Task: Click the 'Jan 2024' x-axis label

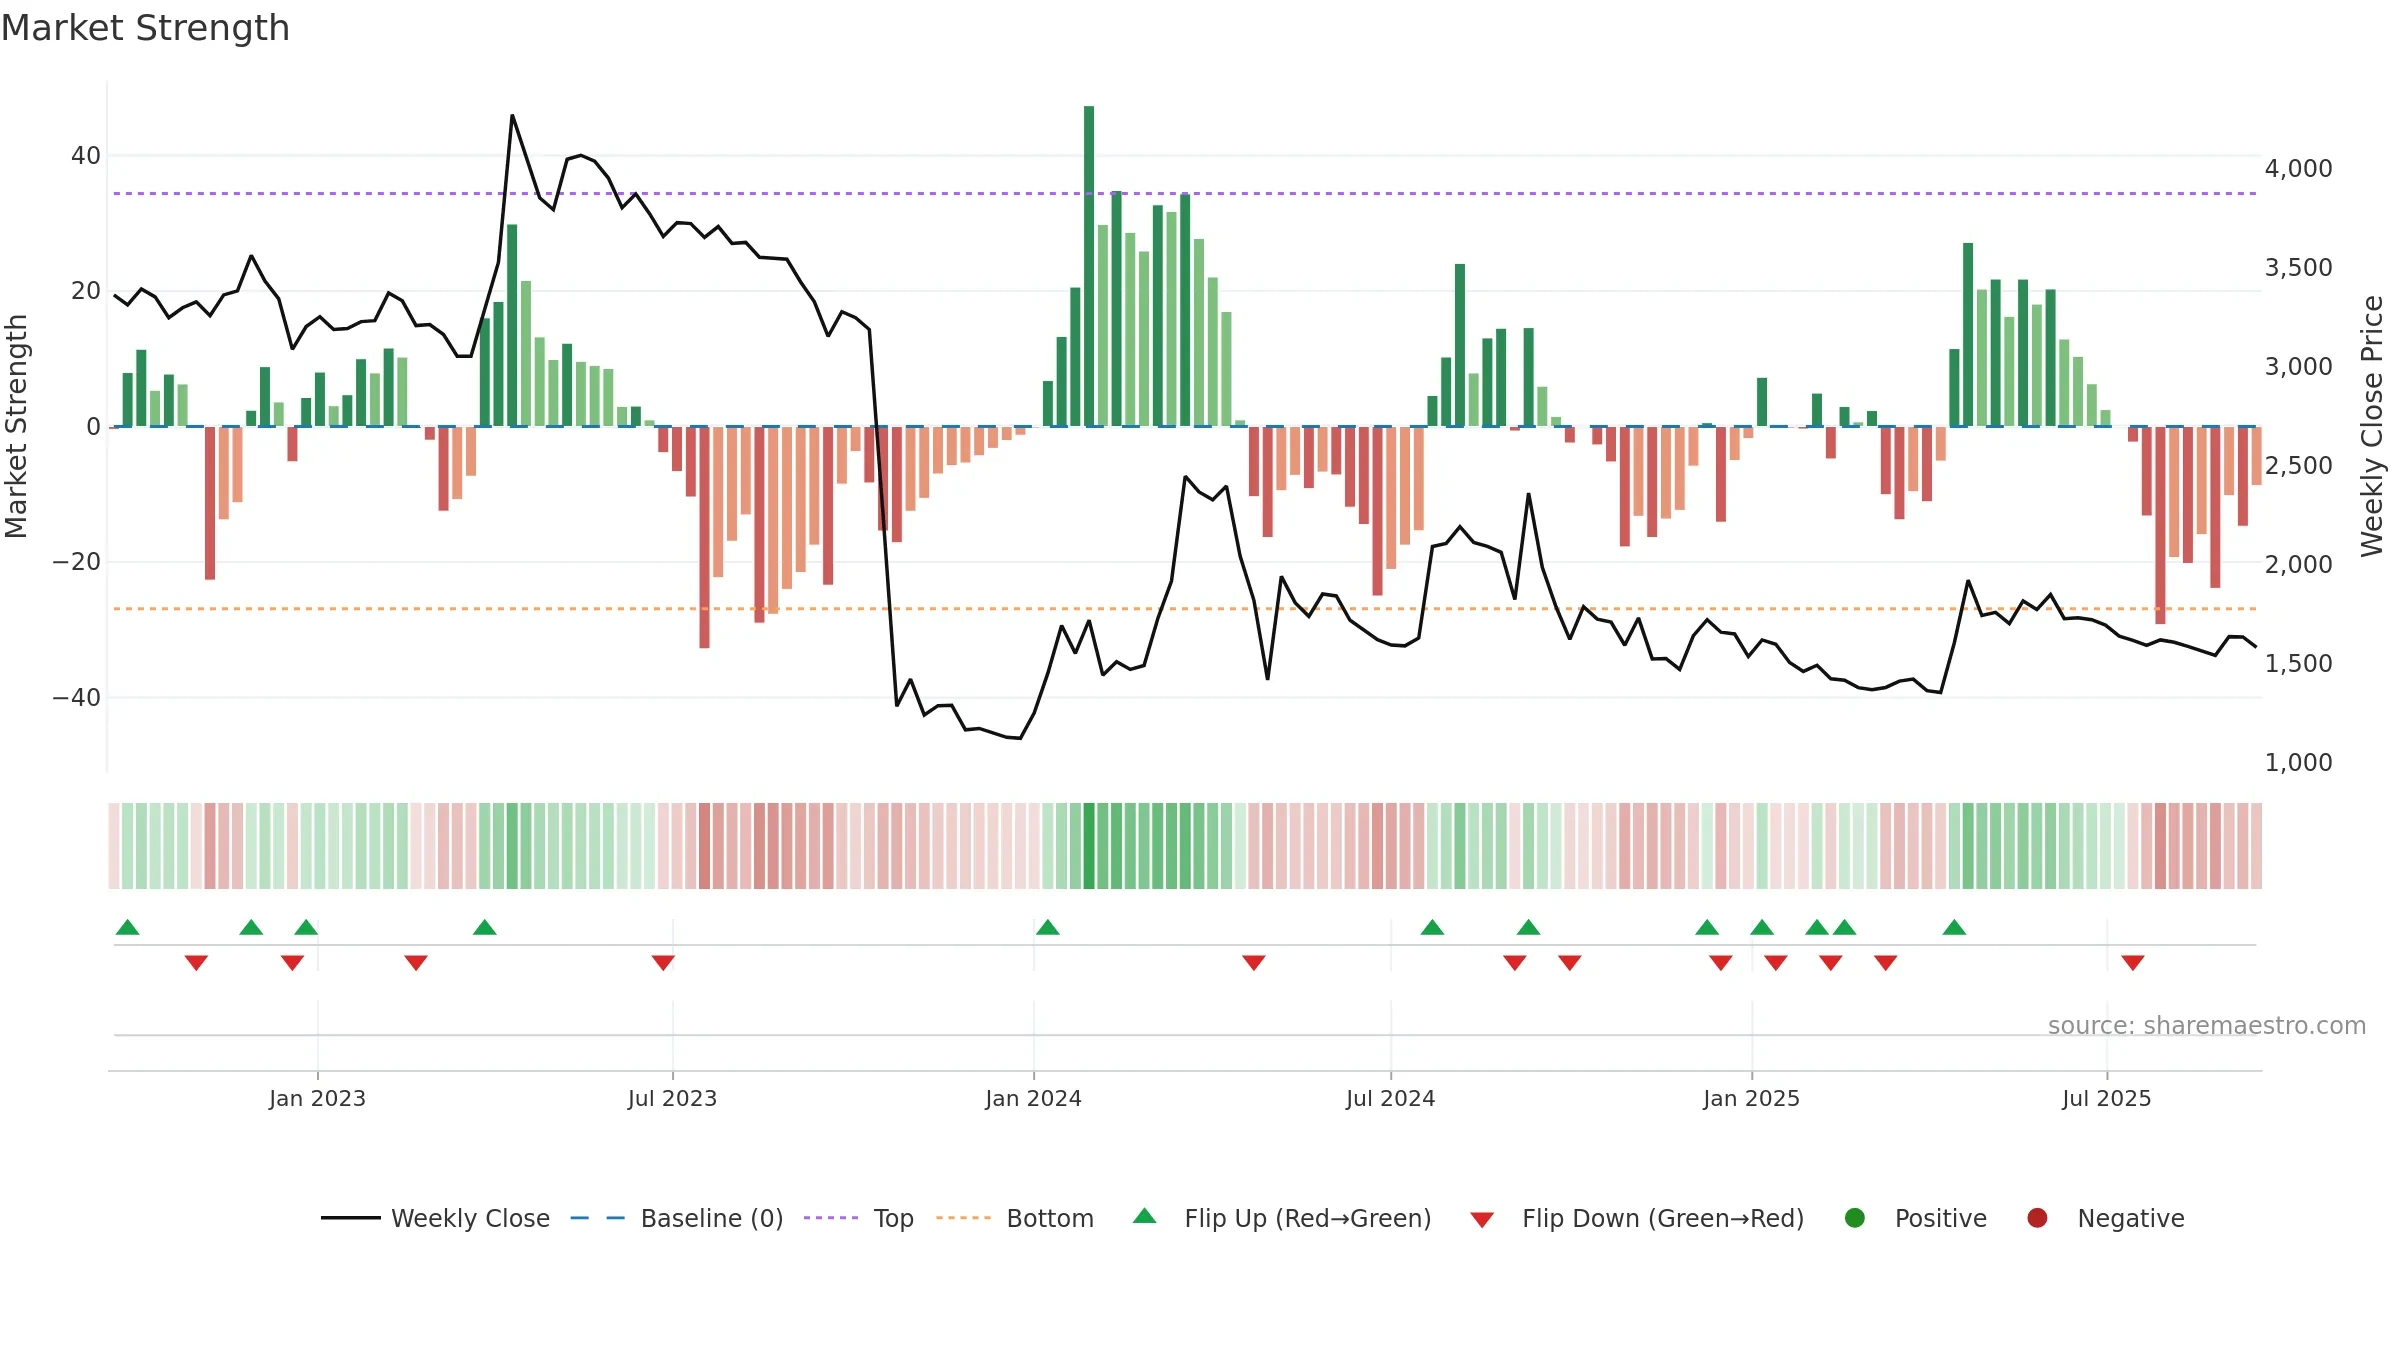Action: (x=1033, y=1098)
